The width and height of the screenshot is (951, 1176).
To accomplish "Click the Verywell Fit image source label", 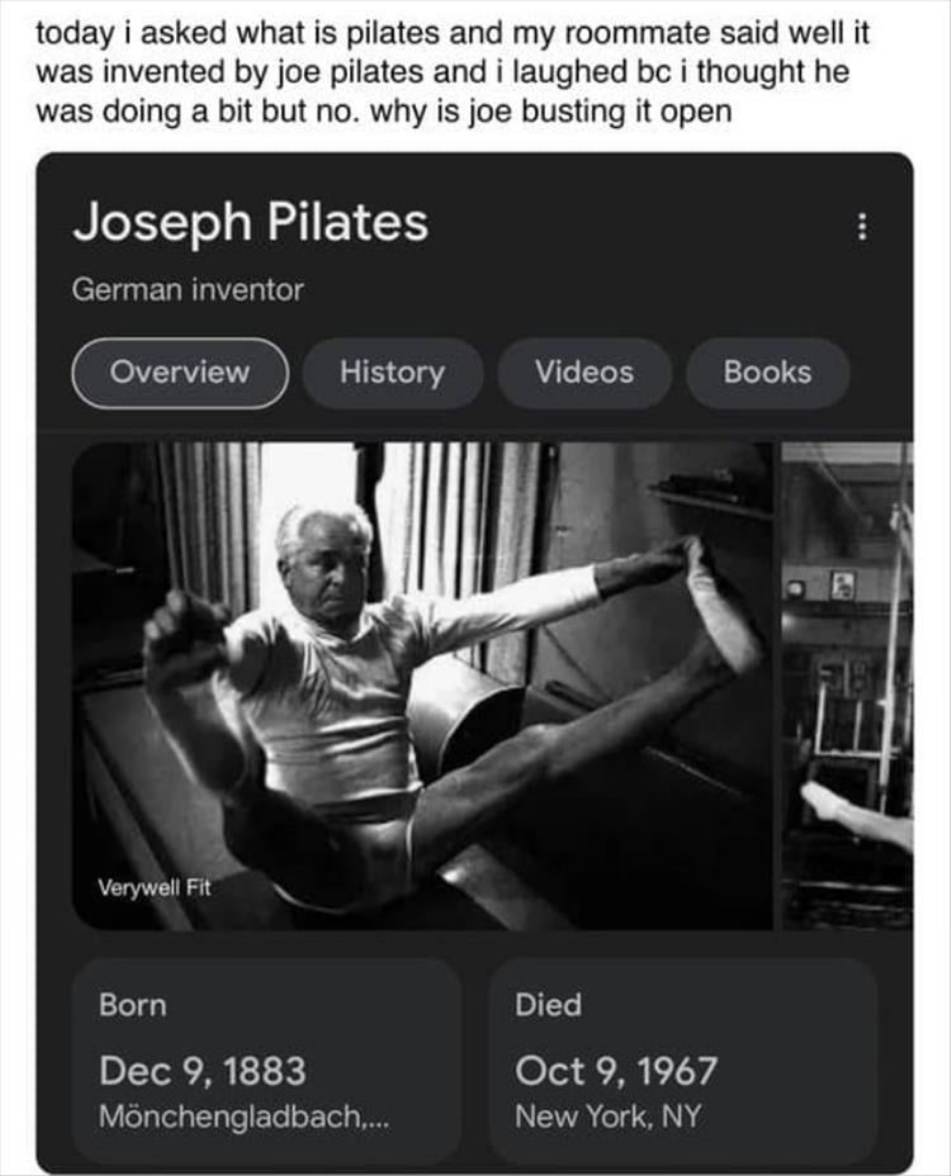I will coord(154,887).
